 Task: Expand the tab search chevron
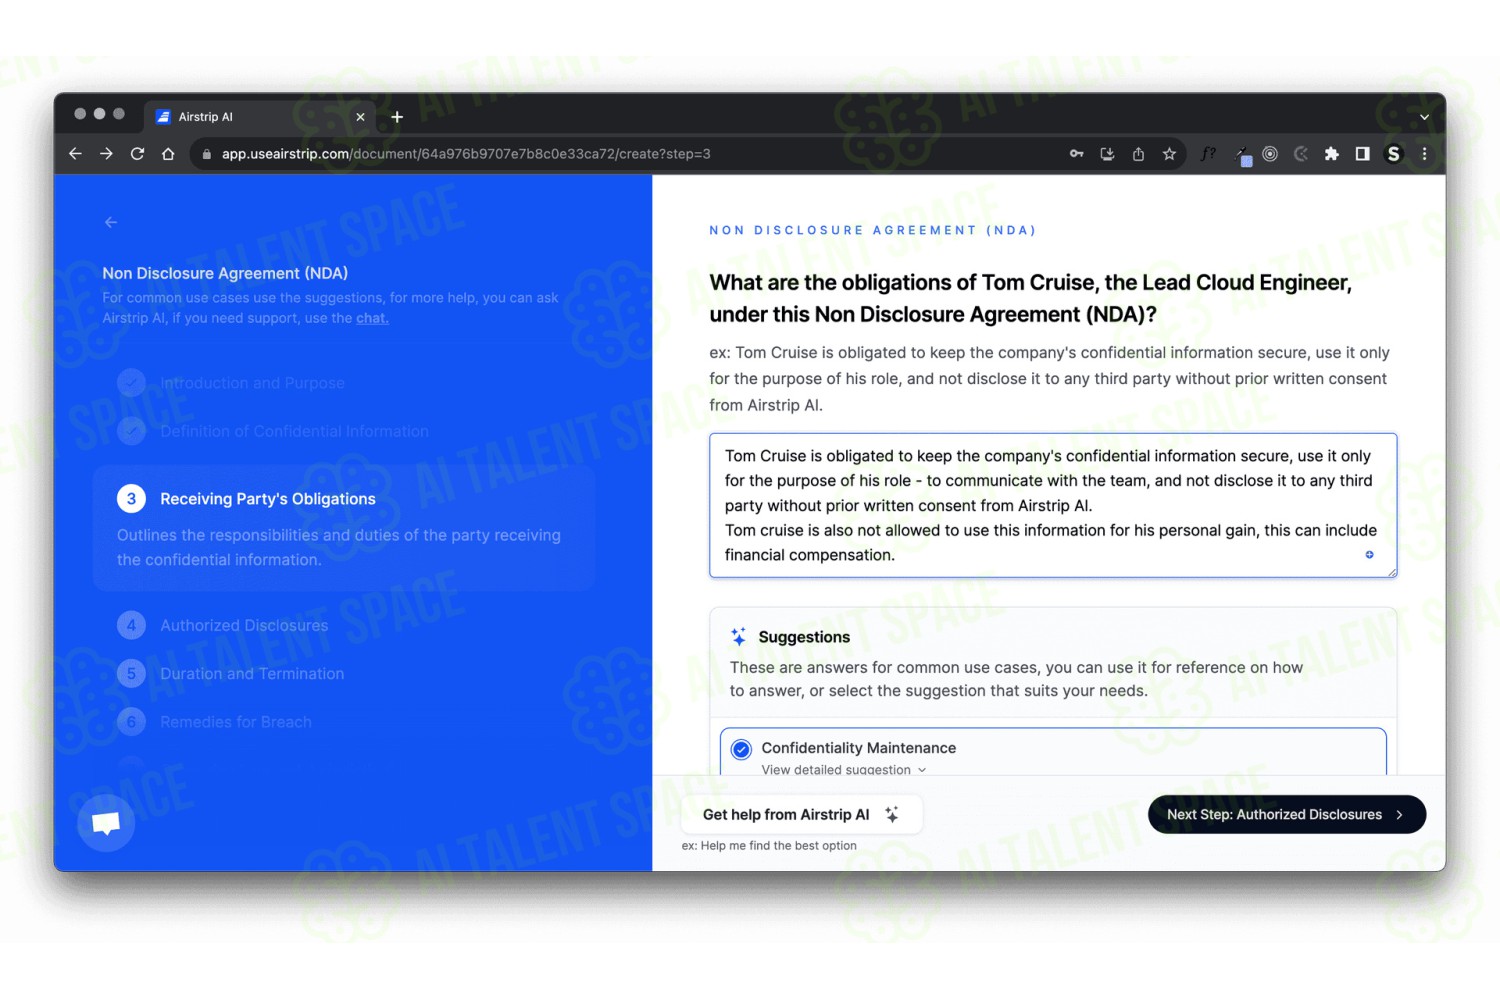(1424, 117)
